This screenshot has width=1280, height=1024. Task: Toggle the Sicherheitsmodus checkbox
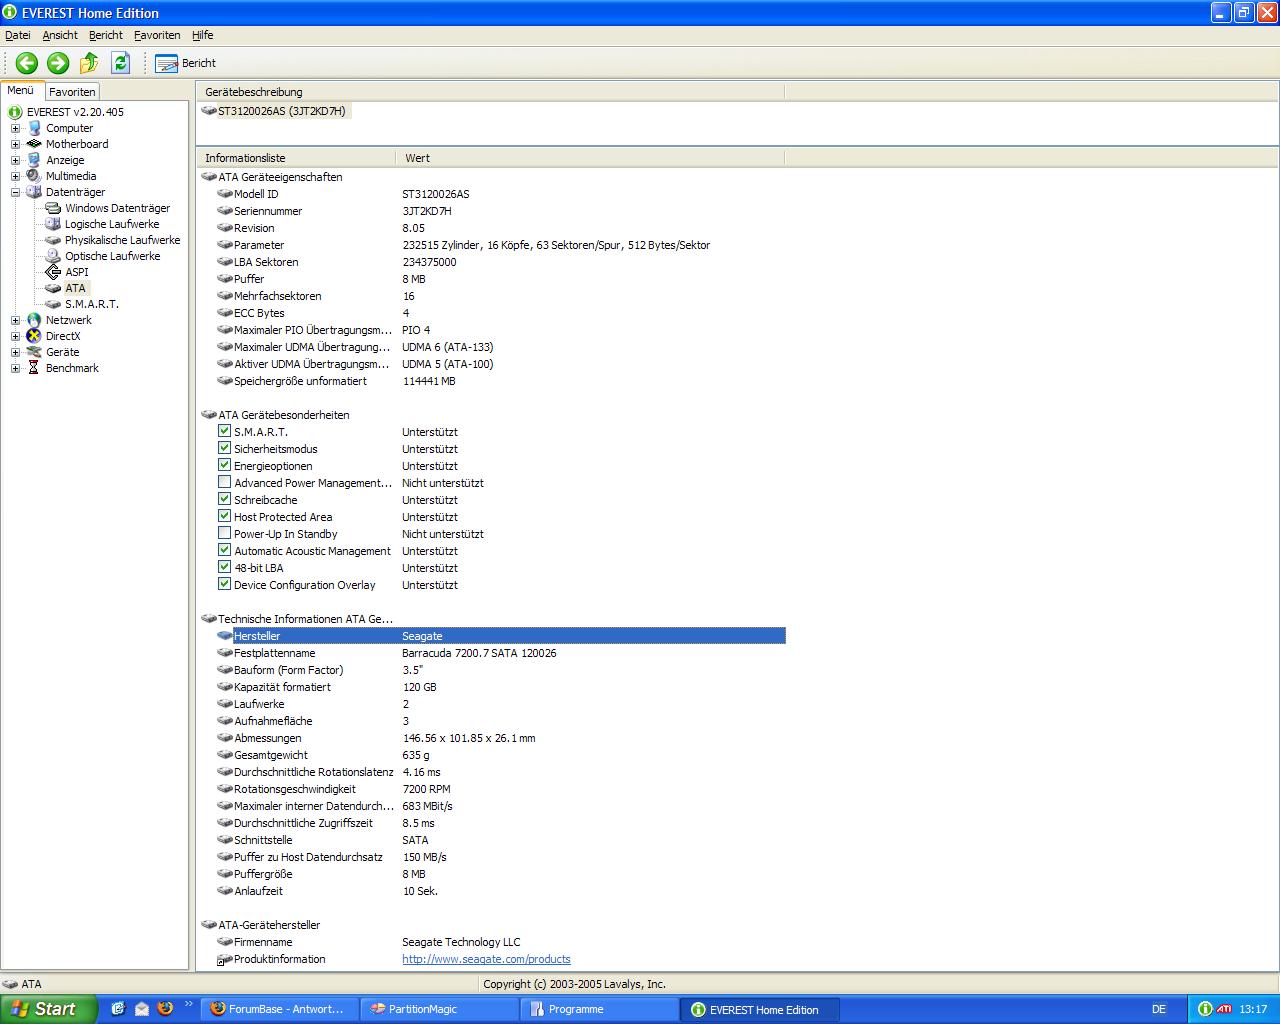[224, 448]
